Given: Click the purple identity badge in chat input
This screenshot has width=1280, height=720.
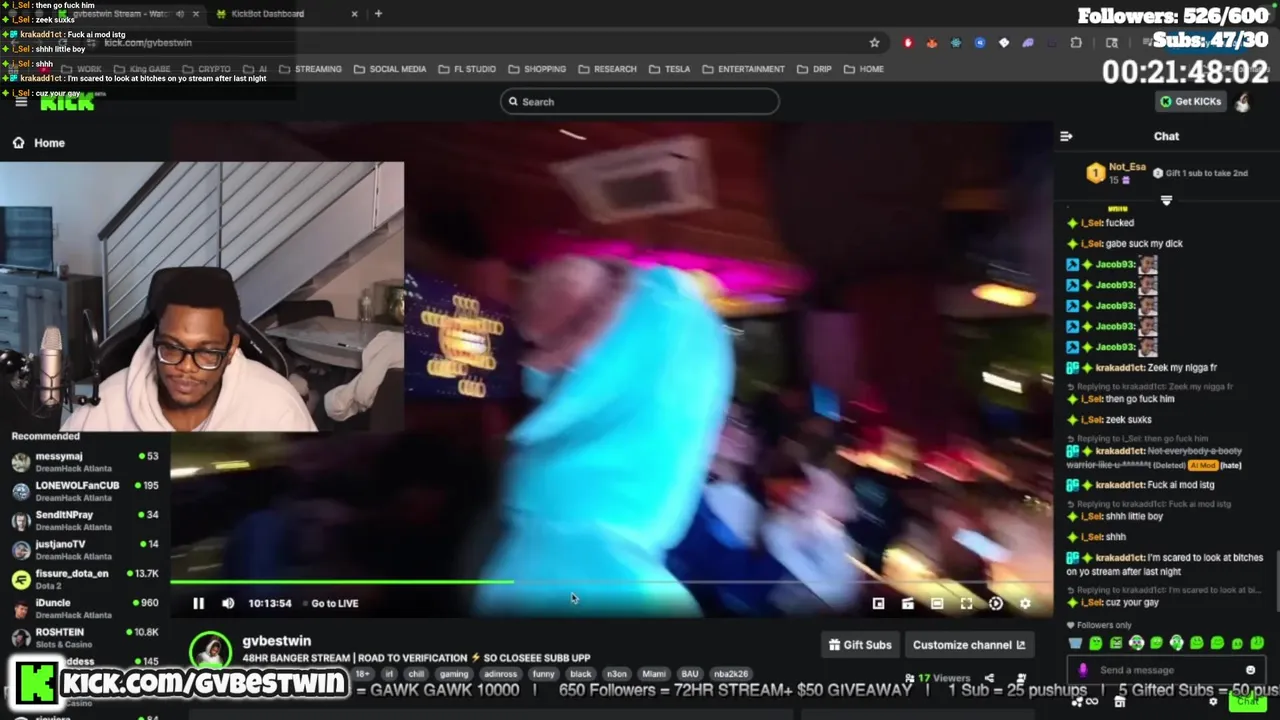Looking at the screenshot, I should click(1083, 670).
